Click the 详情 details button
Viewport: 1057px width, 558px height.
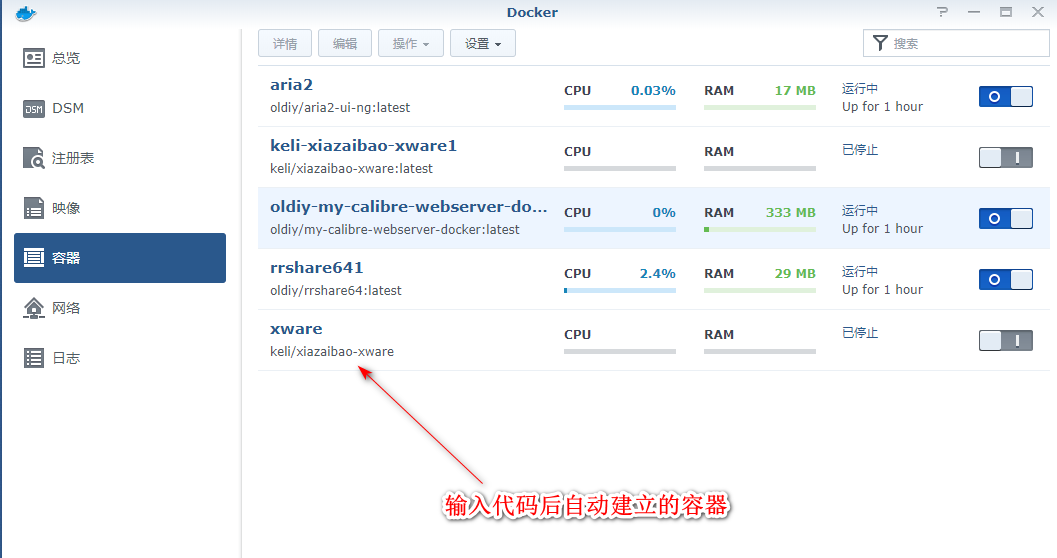click(x=284, y=43)
